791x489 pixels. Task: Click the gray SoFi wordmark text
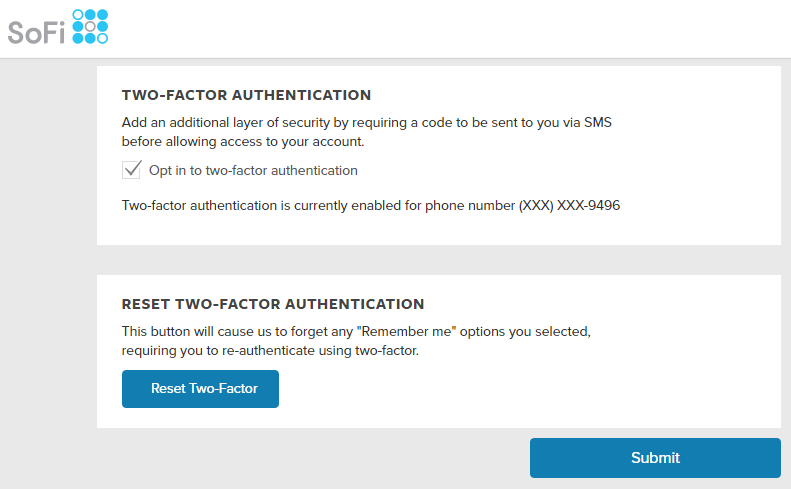[x=36, y=33]
